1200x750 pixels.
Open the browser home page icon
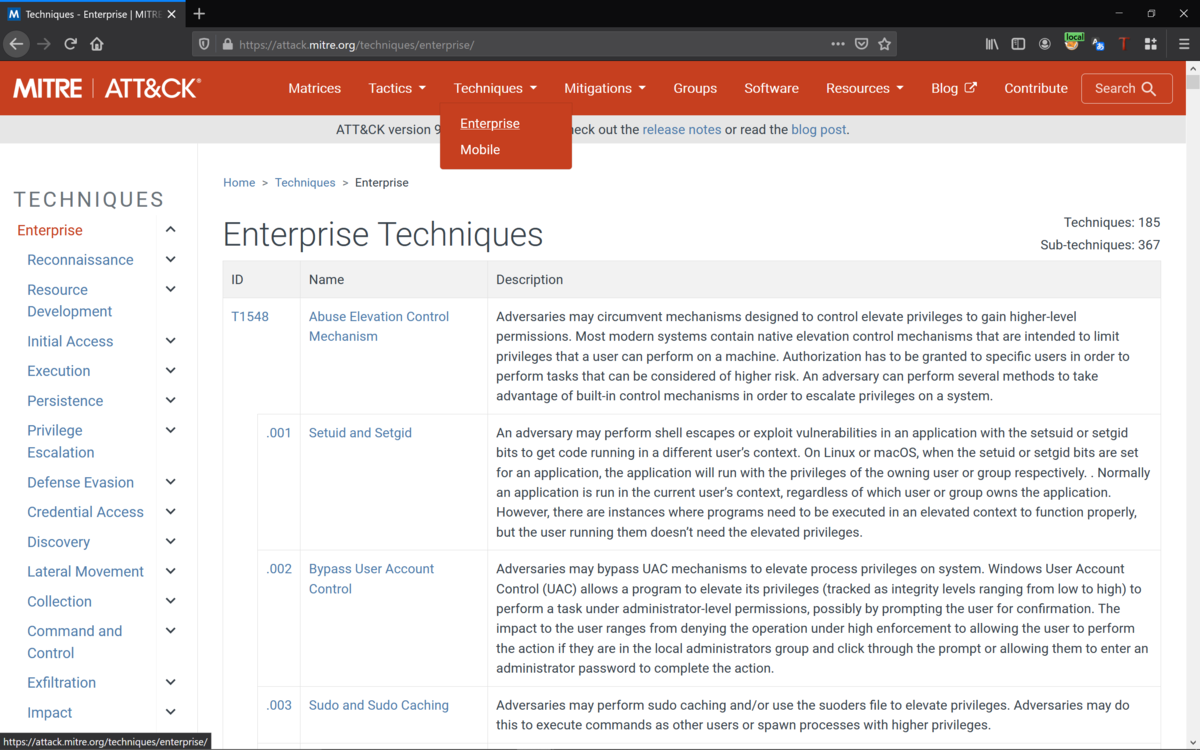point(97,44)
